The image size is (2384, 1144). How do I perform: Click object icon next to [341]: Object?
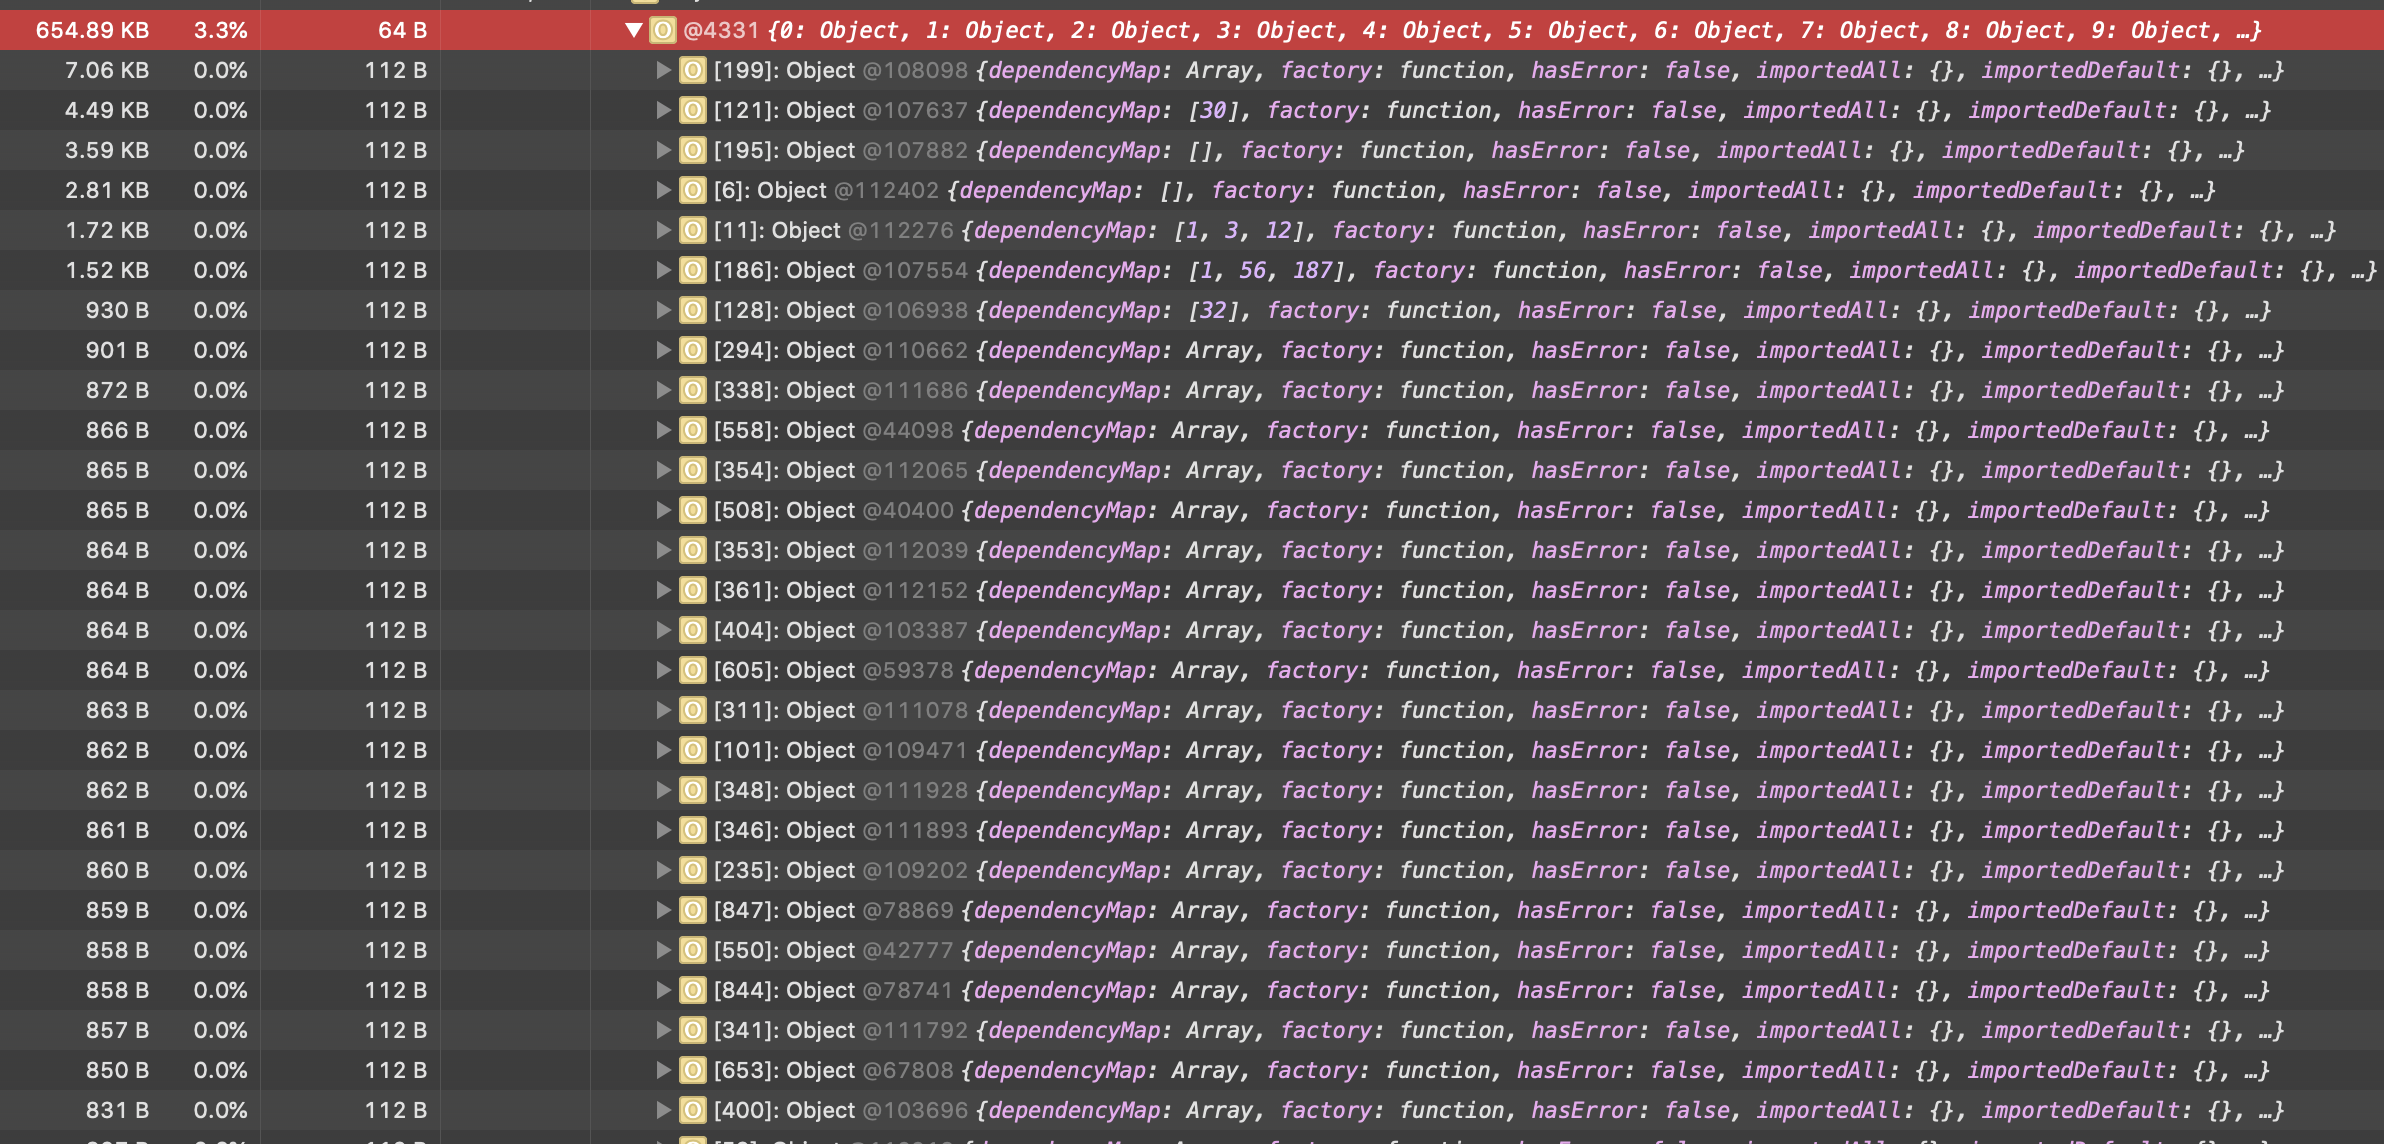tap(693, 1030)
